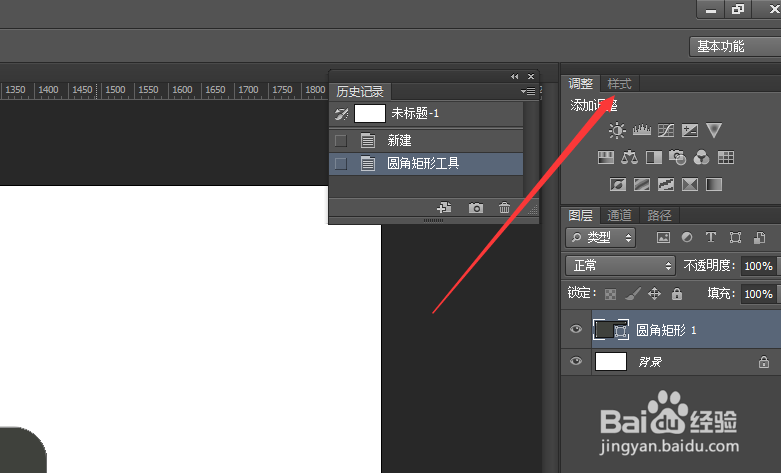Hide the 圆角矩形 1 layer
Image resolution: width=781 pixels, height=473 pixels.
pyautogui.click(x=576, y=329)
